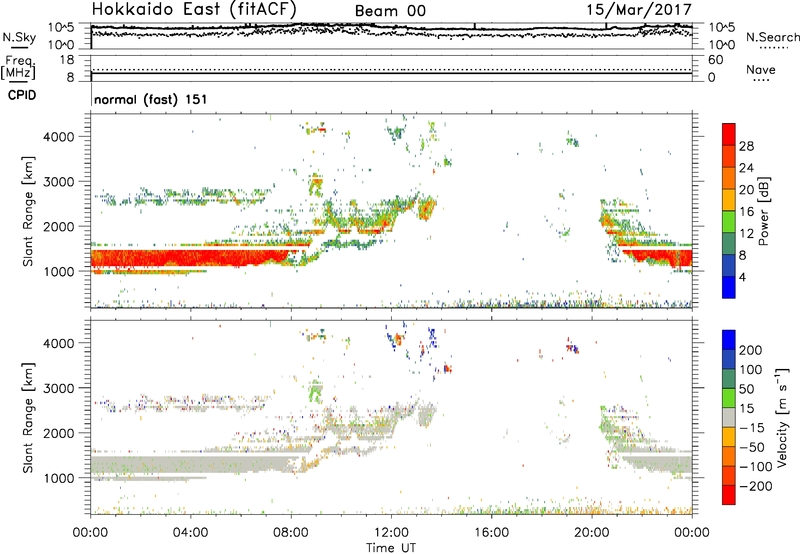Image resolution: width=800 pixels, height=554 pixels.
Task: Select the "Freq. [MHz]" axis label
Action: coord(18,68)
